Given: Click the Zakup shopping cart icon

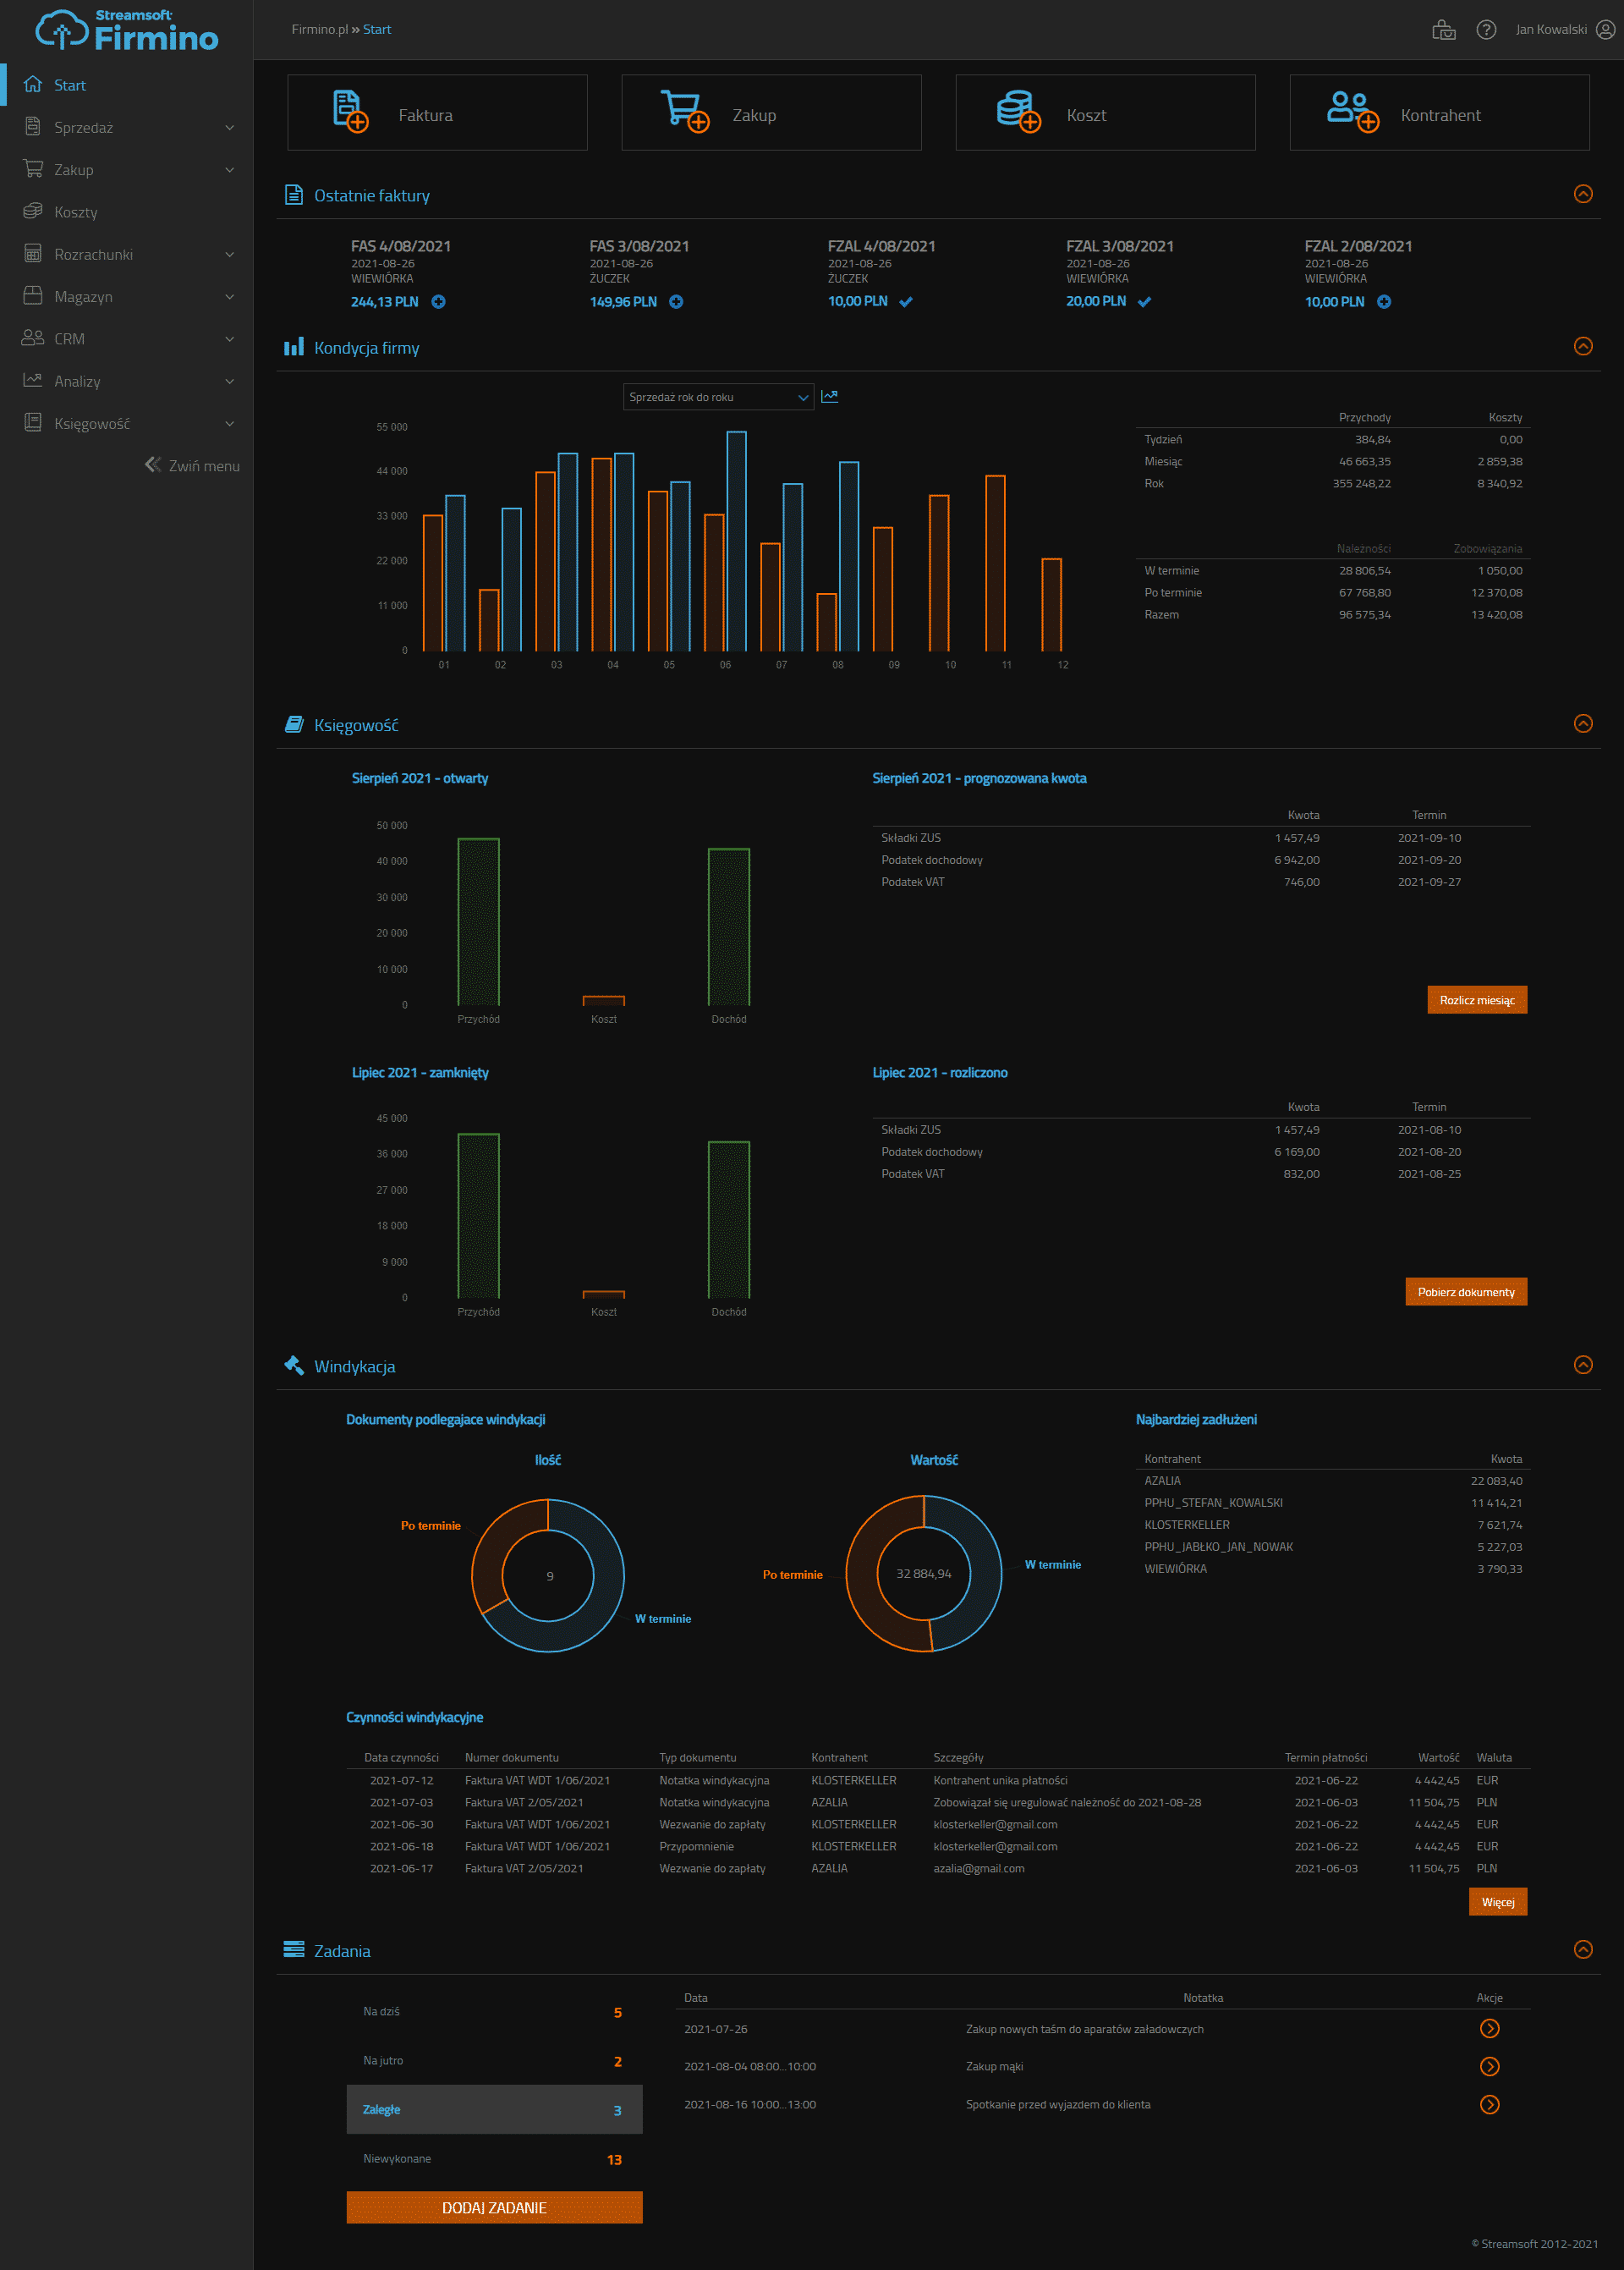Looking at the screenshot, I should click(684, 111).
